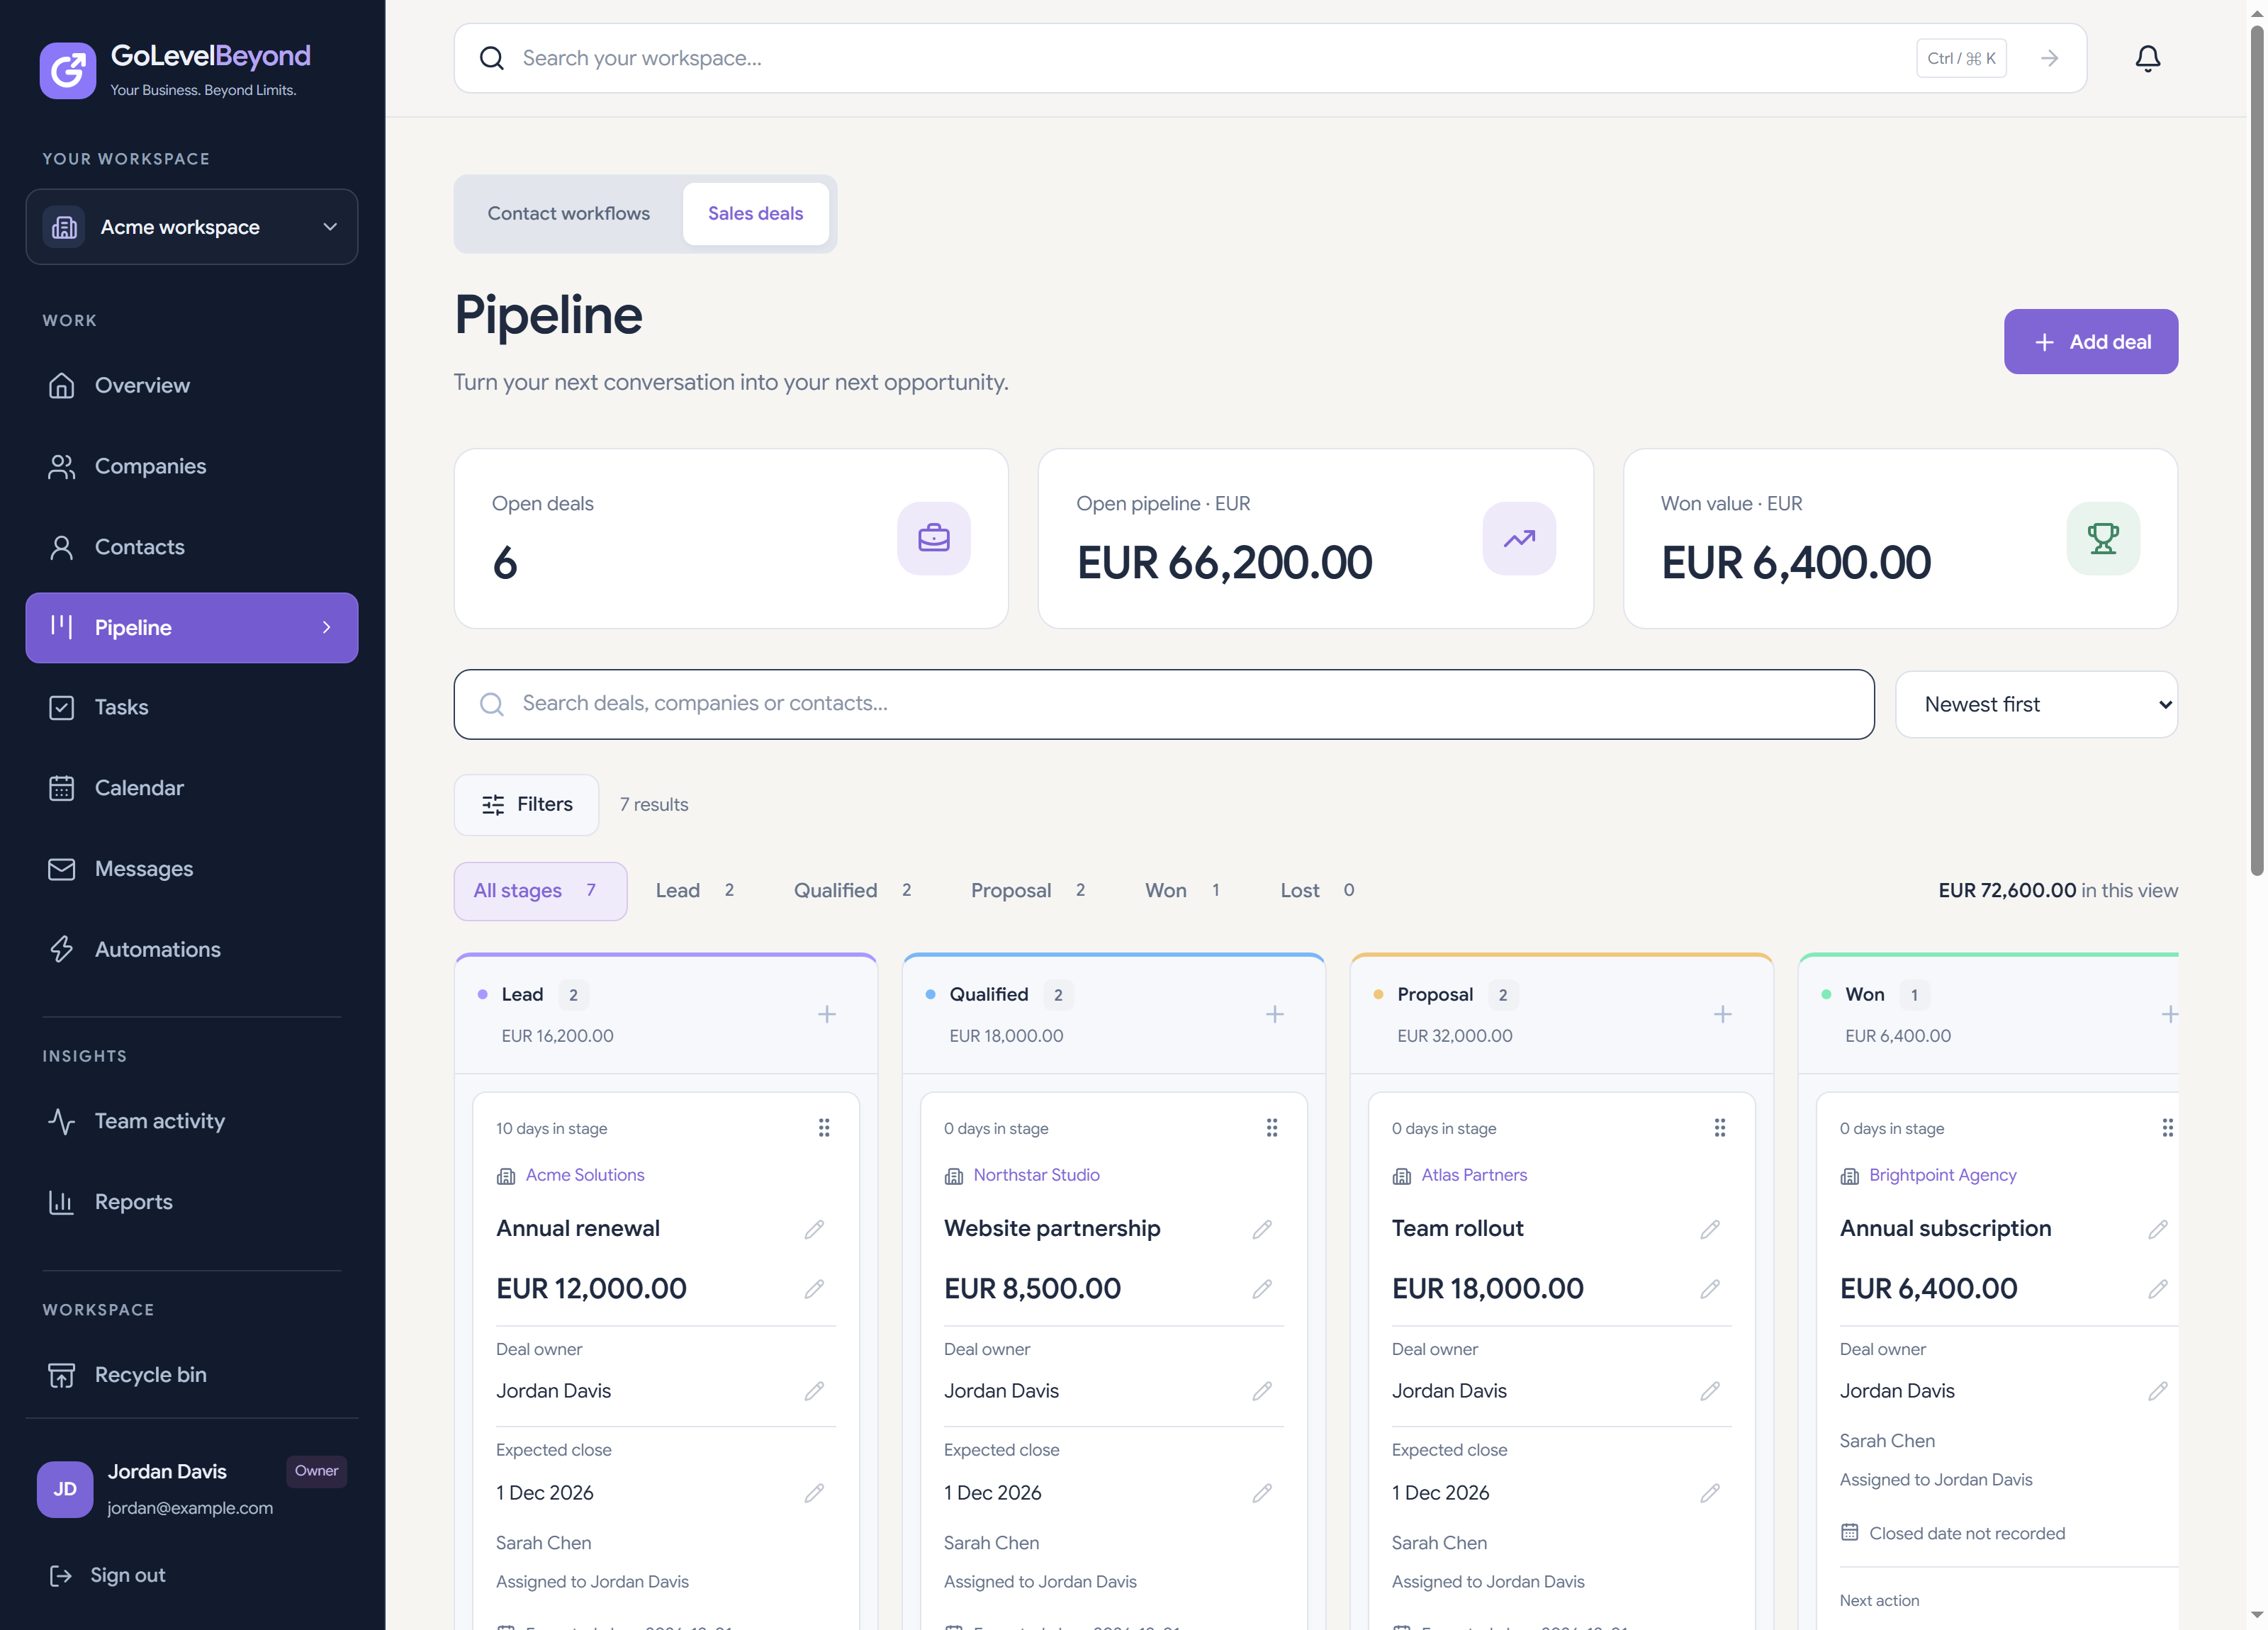Expand the Acme workspace selector
Screen dimensions: 2268x1630
(x=192, y=227)
